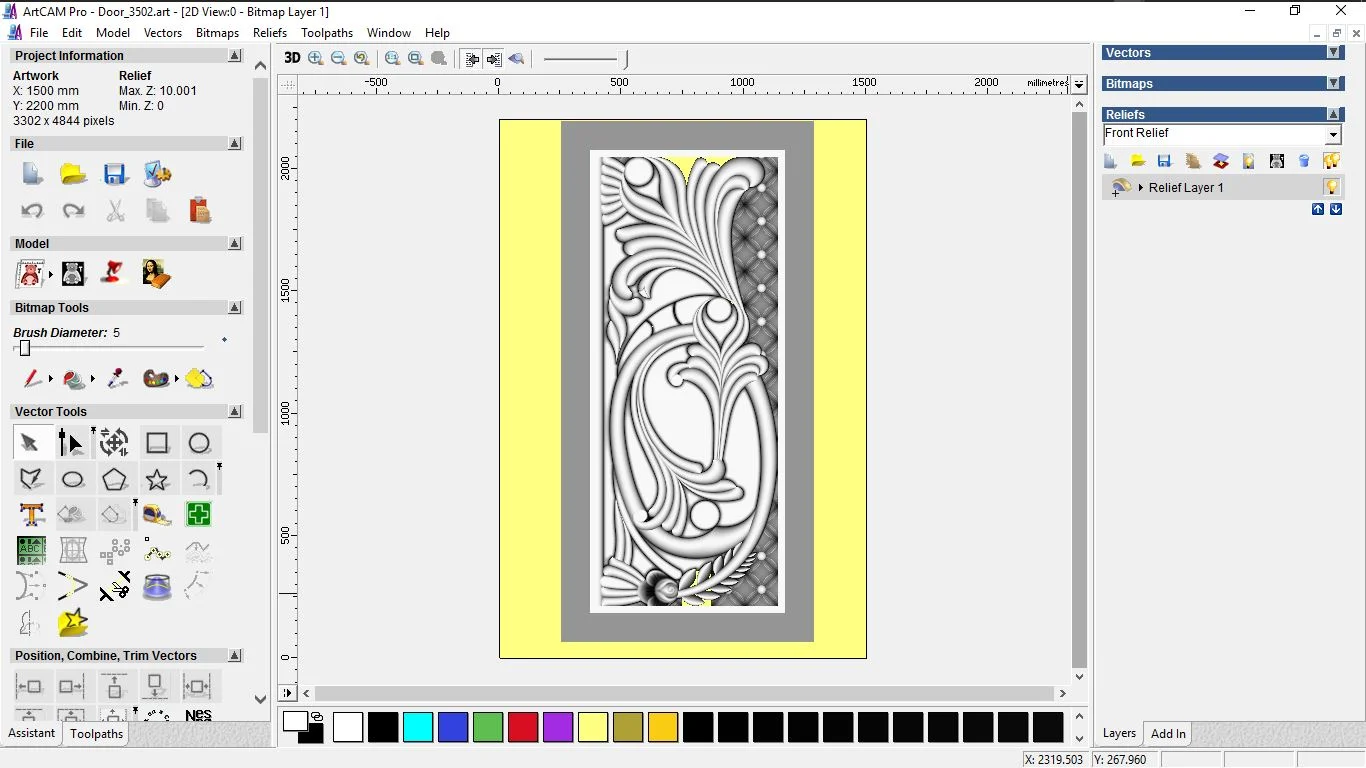Screen dimensions: 1366x768
Task: Select the rectangle creation tool
Action: [x=157, y=442]
